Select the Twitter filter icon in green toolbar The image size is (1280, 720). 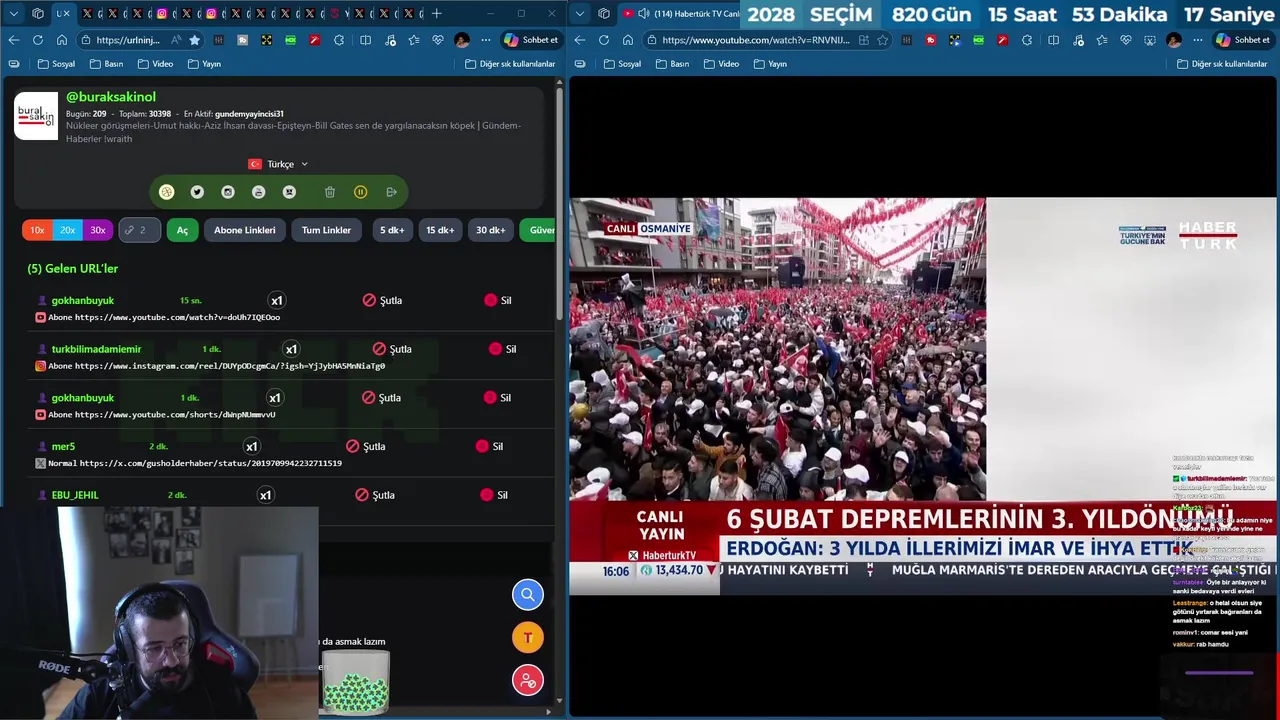(x=197, y=192)
